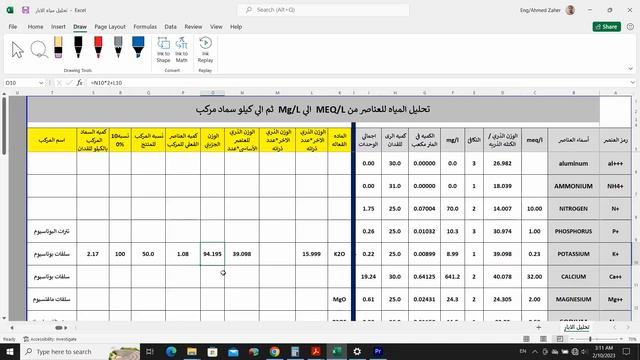Click the vertical scrollbar thumb on left
640x360 pixels.
(4, 126)
